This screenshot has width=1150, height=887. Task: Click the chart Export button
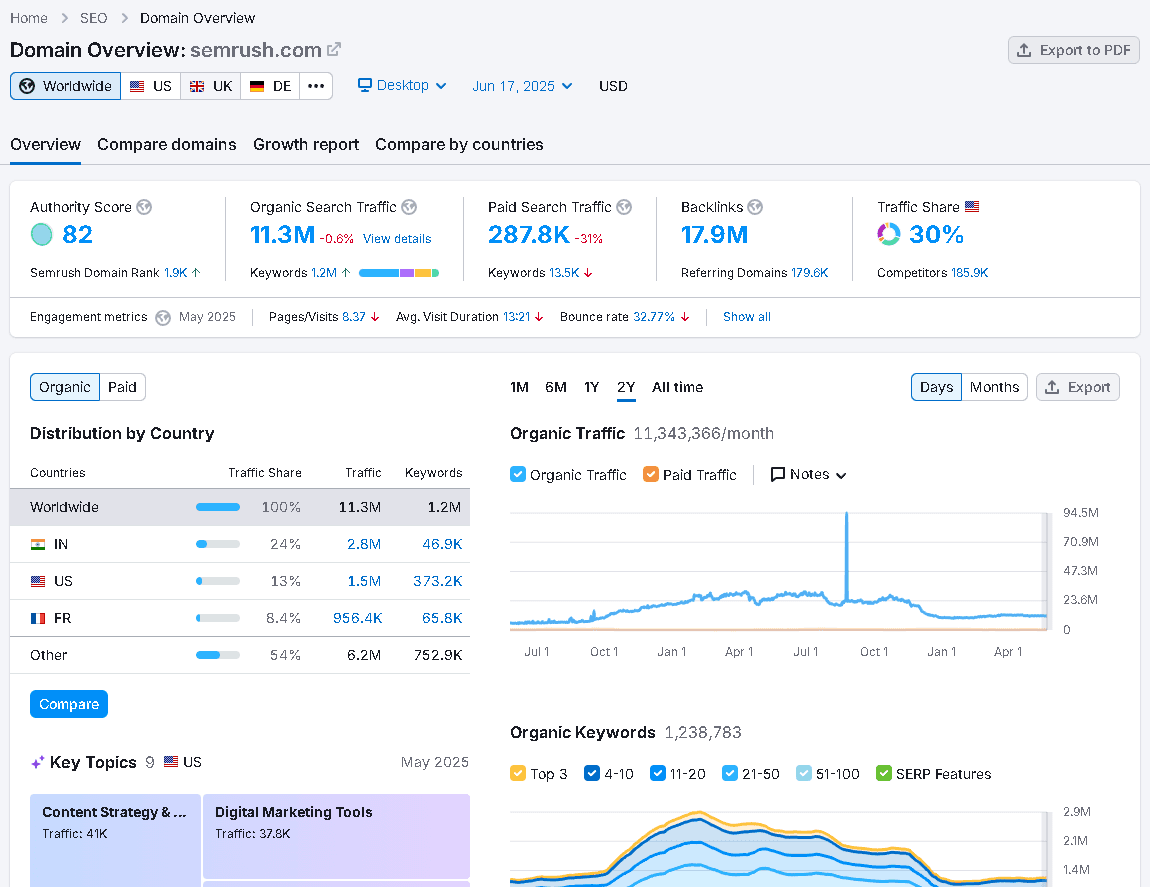[1077, 387]
